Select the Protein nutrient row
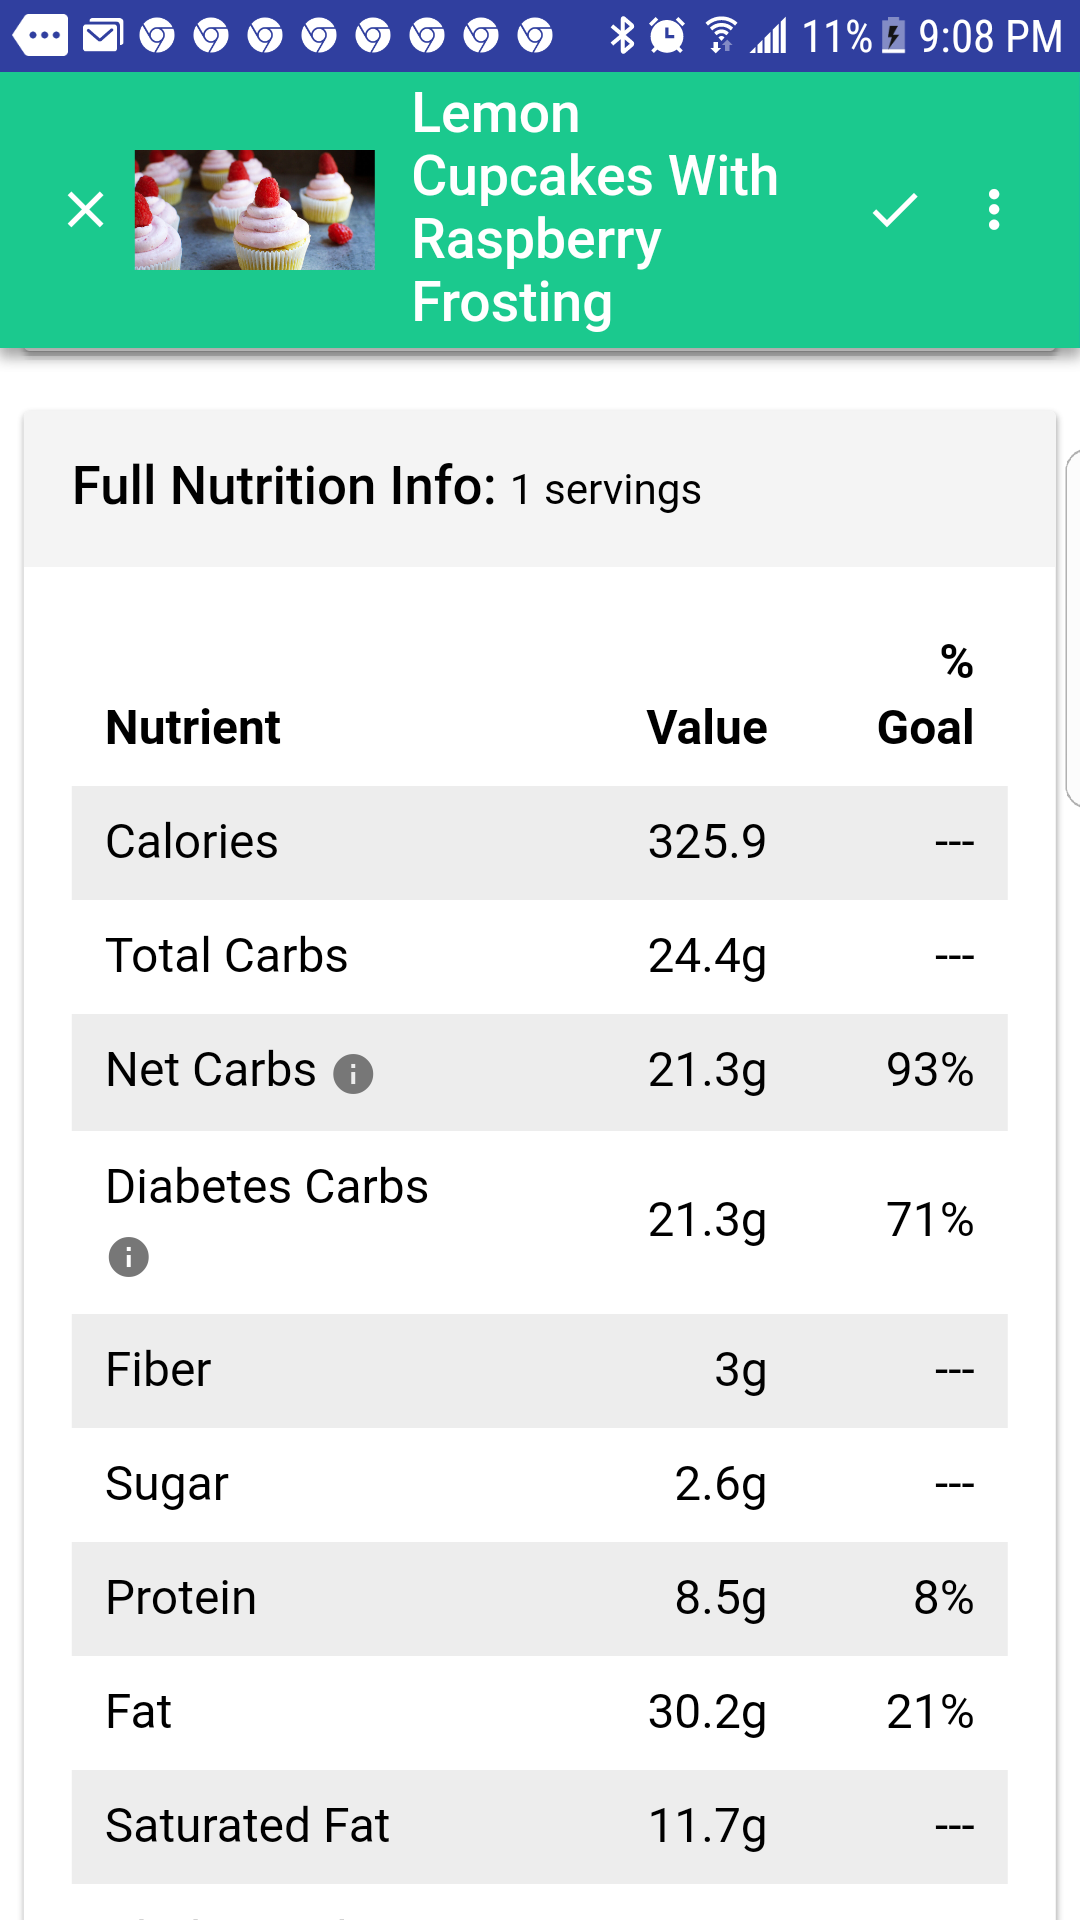Image resolution: width=1080 pixels, height=1920 pixels. (x=540, y=1598)
